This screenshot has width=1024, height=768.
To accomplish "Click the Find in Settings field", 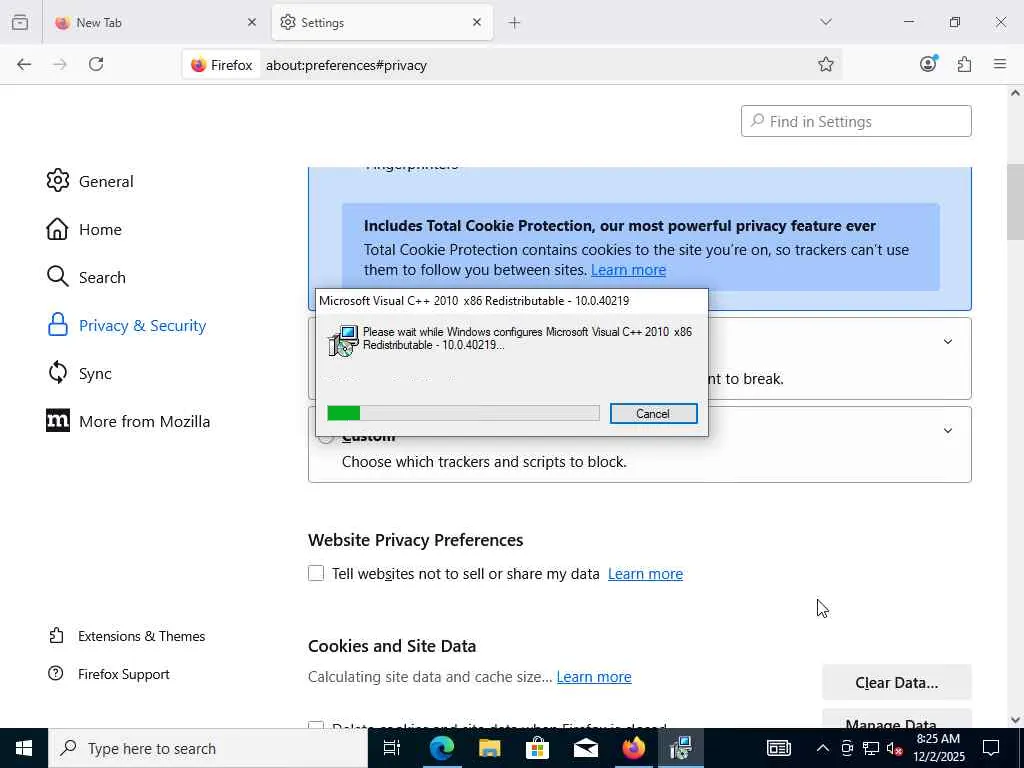I will [856, 121].
